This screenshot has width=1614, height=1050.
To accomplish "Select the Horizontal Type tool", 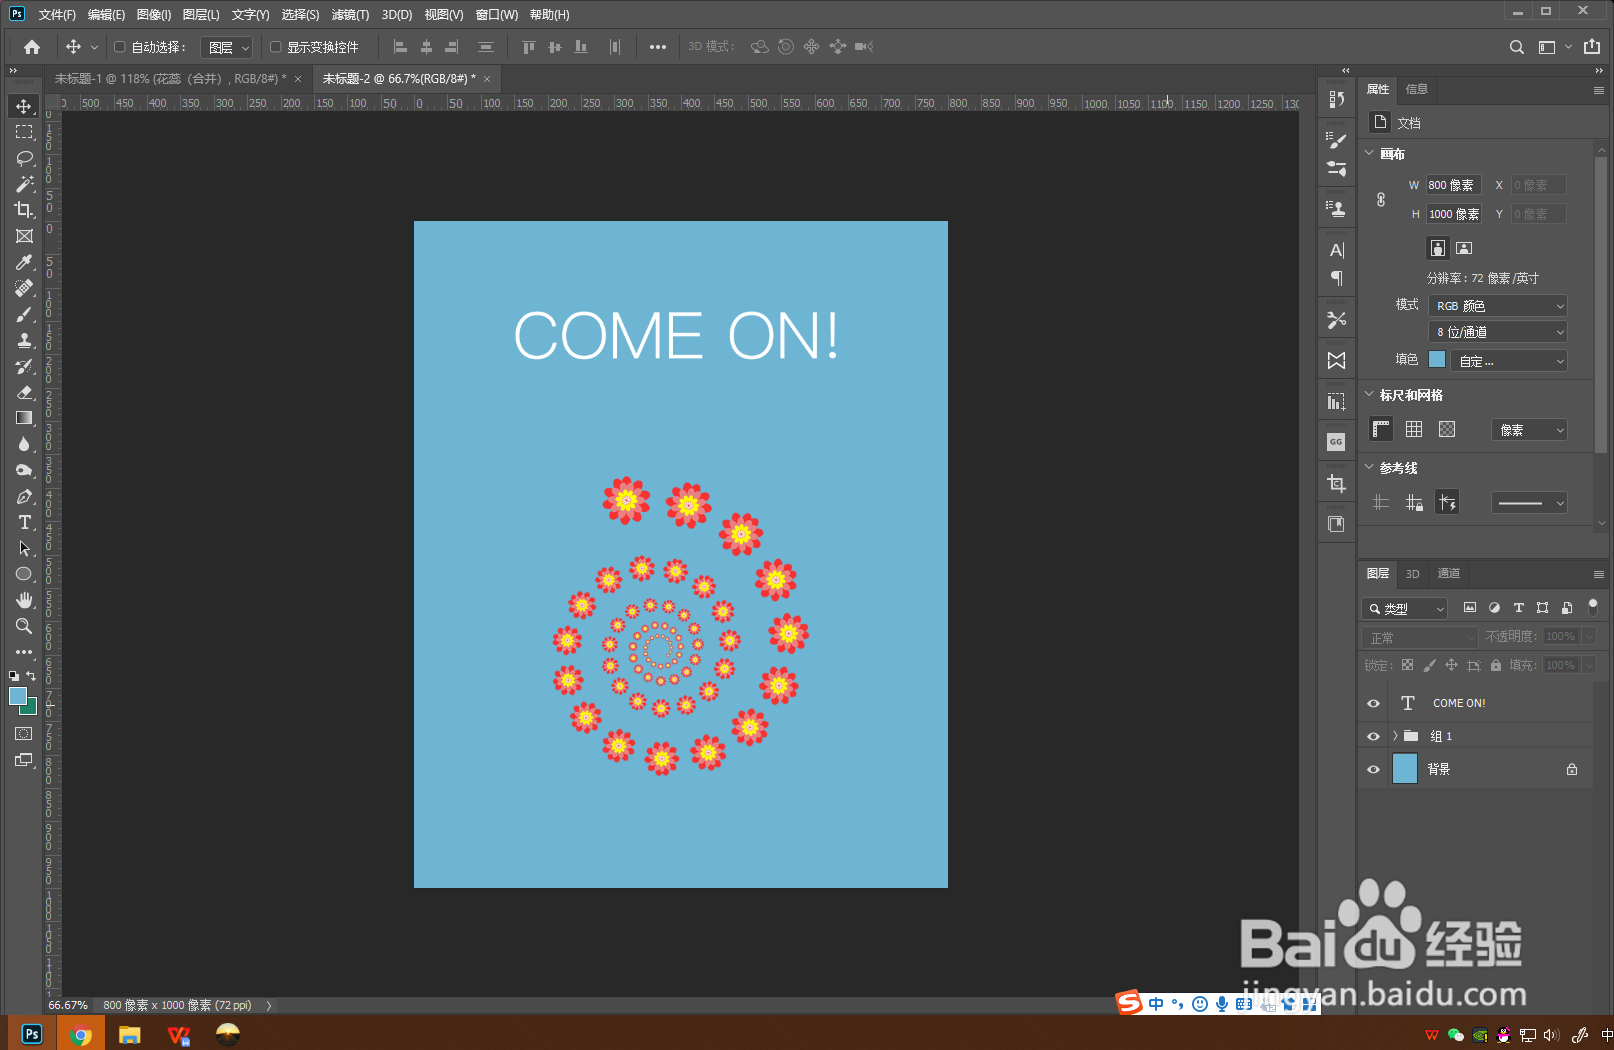I will (24, 522).
